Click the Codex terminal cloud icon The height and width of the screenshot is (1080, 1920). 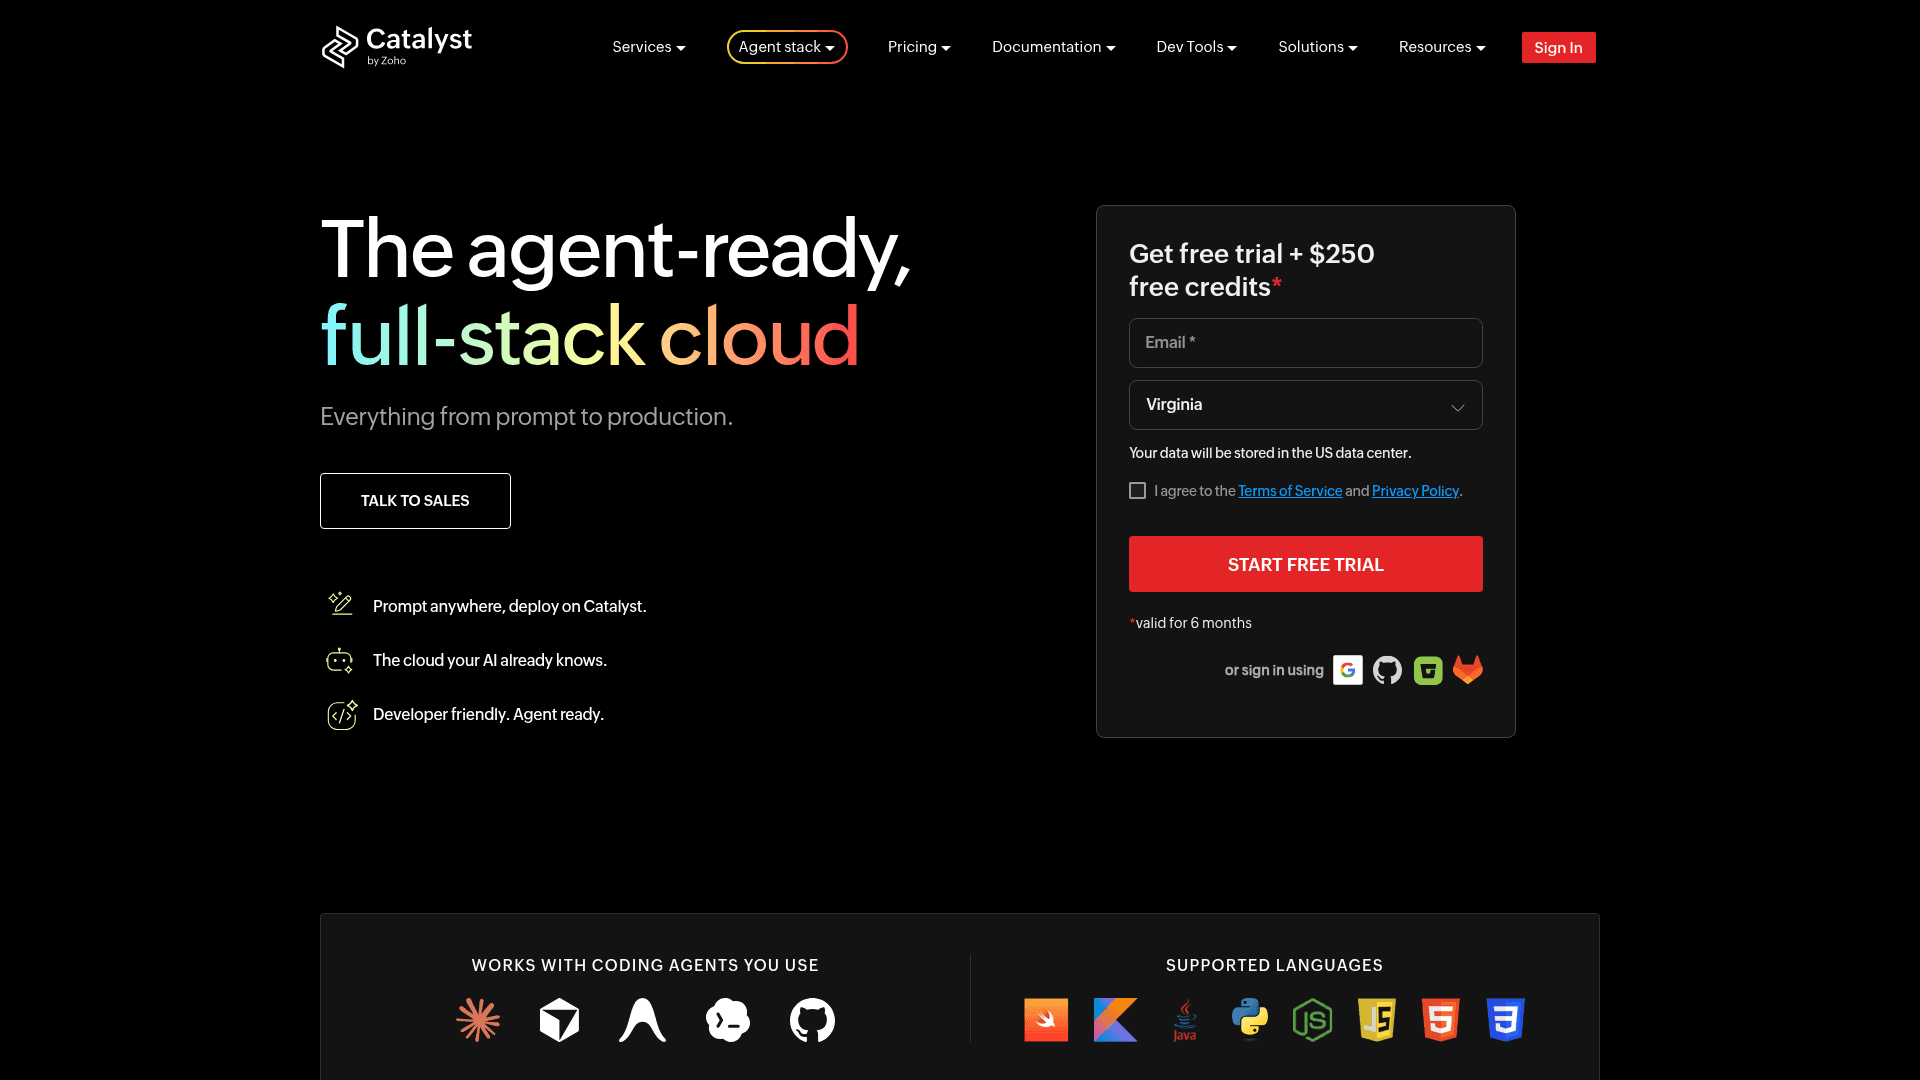(728, 1020)
